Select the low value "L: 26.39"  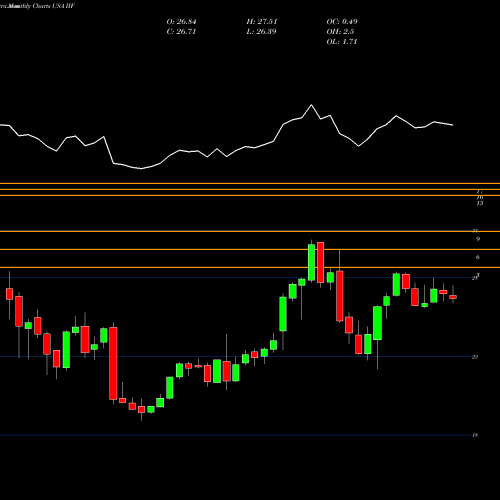click(261, 32)
